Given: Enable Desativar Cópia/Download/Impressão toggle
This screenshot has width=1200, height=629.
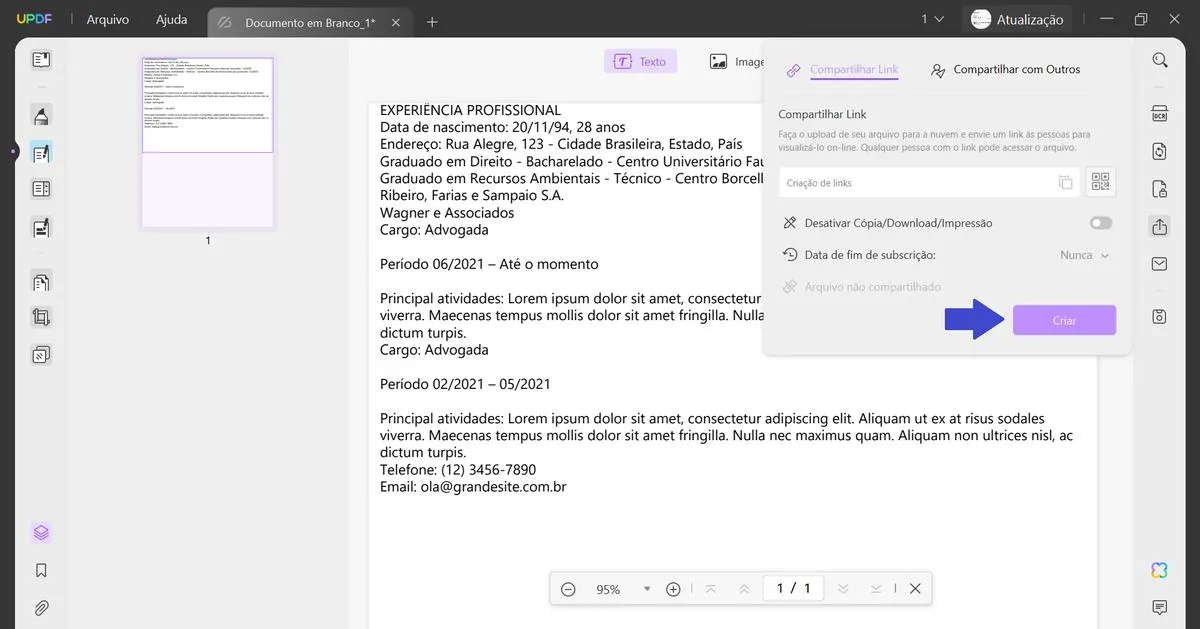Looking at the screenshot, I should pos(1100,222).
